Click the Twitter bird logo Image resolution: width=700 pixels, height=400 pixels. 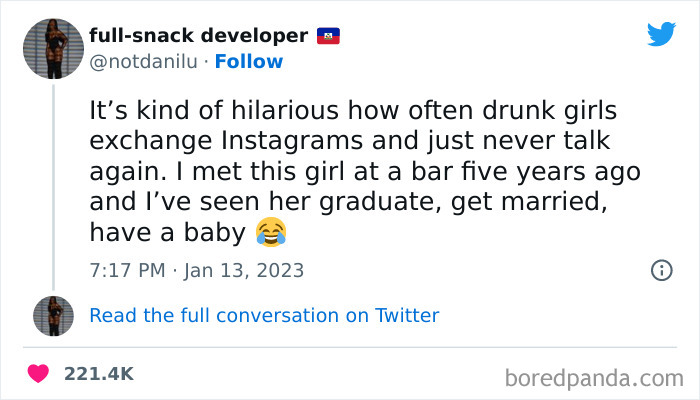[661, 35]
